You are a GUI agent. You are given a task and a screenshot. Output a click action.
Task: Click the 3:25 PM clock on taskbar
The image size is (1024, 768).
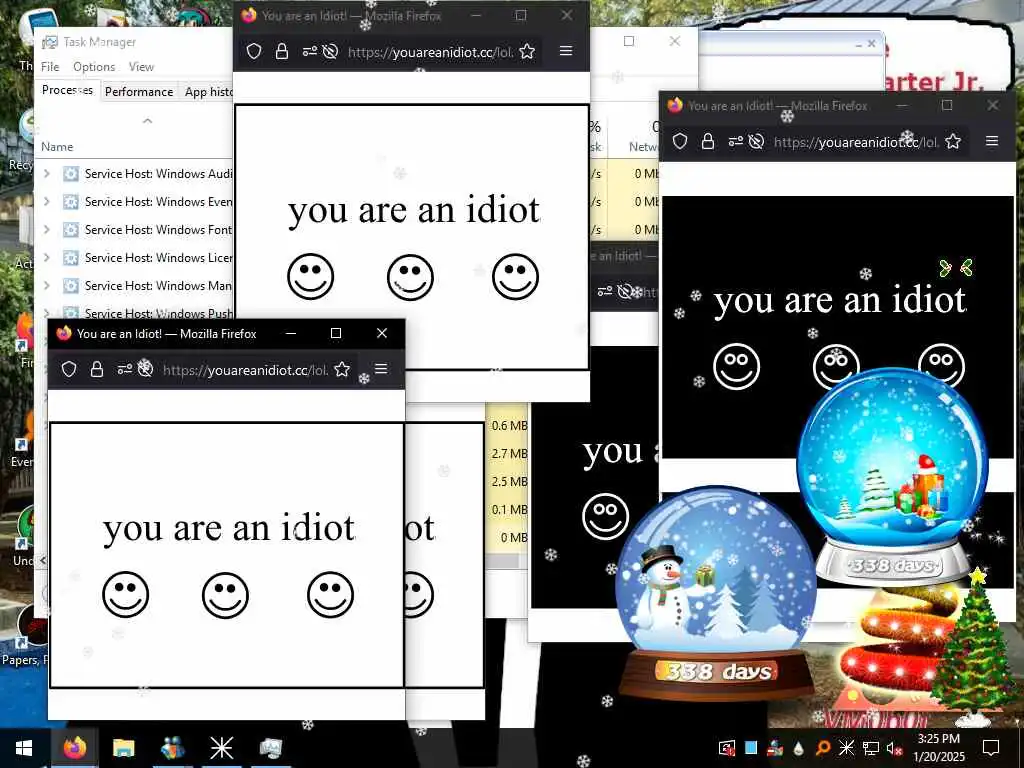(x=939, y=739)
